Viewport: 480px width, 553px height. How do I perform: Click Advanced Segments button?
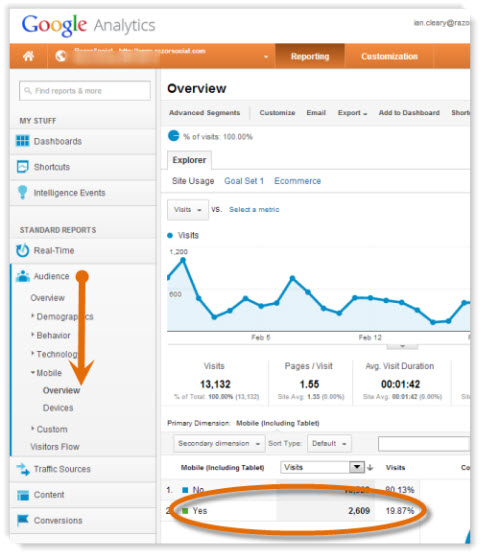[x=205, y=113]
